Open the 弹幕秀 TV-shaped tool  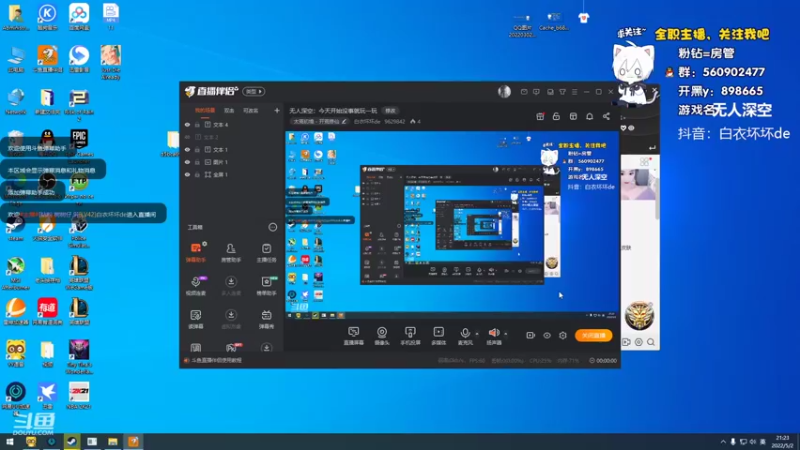(x=266, y=319)
